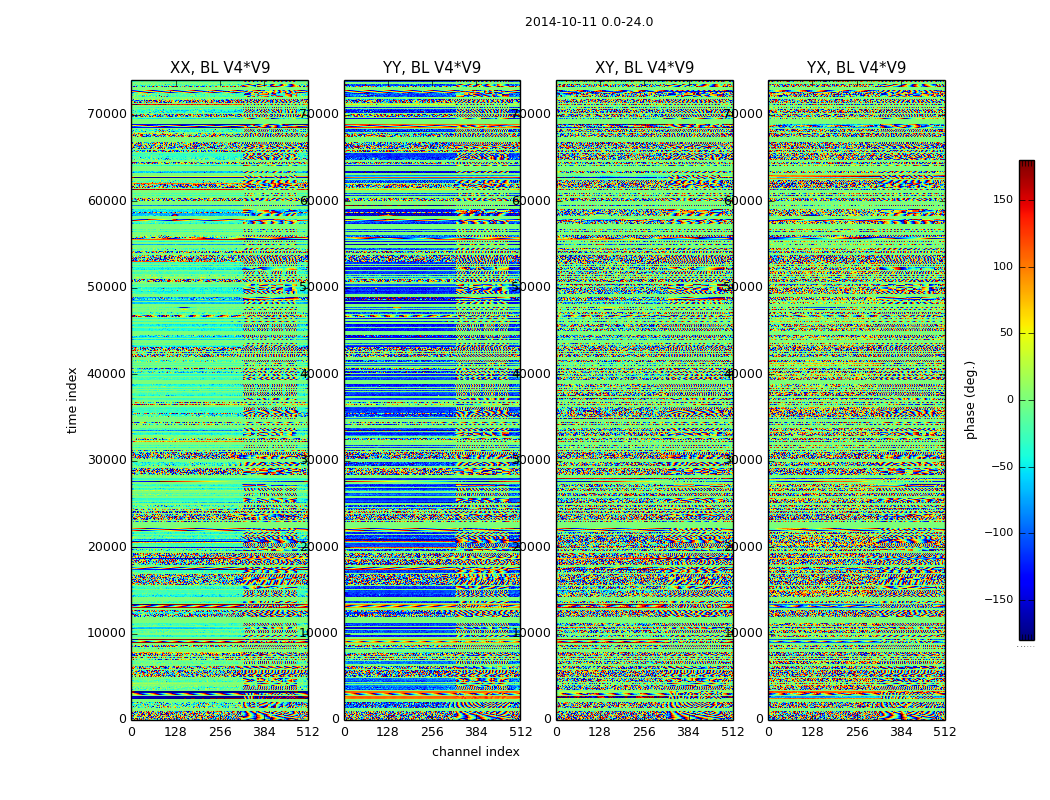Screen dimensions: 1050x800
Task: Click the colorbar tick label '−100'
Action: [x=996, y=533]
